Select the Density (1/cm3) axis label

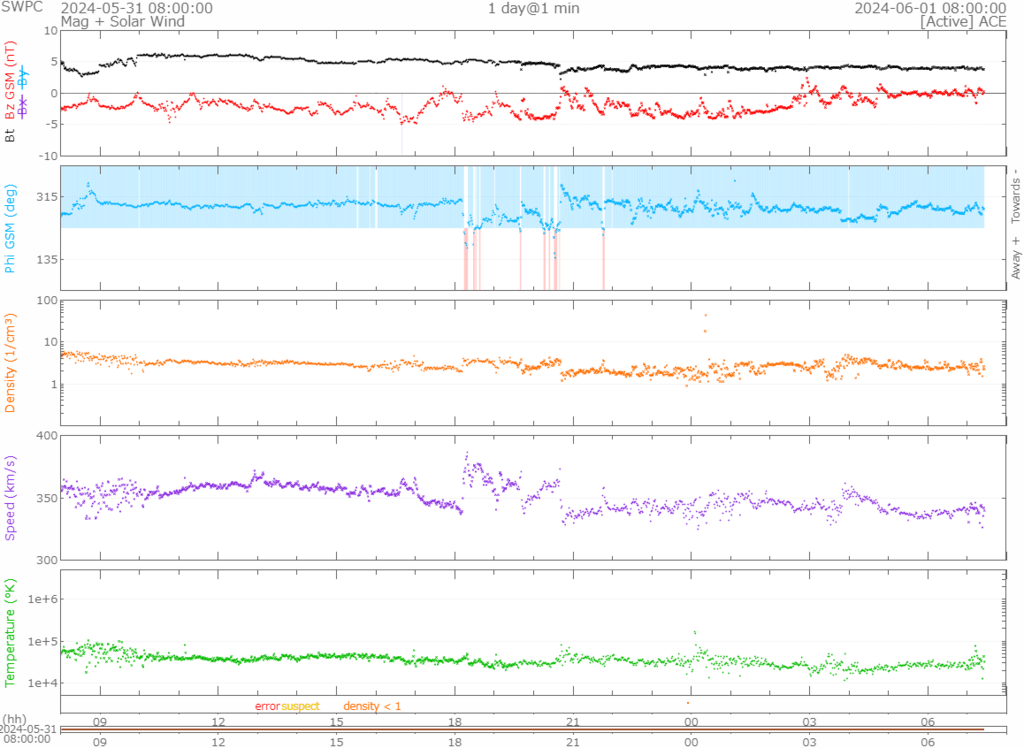[x=11, y=366]
